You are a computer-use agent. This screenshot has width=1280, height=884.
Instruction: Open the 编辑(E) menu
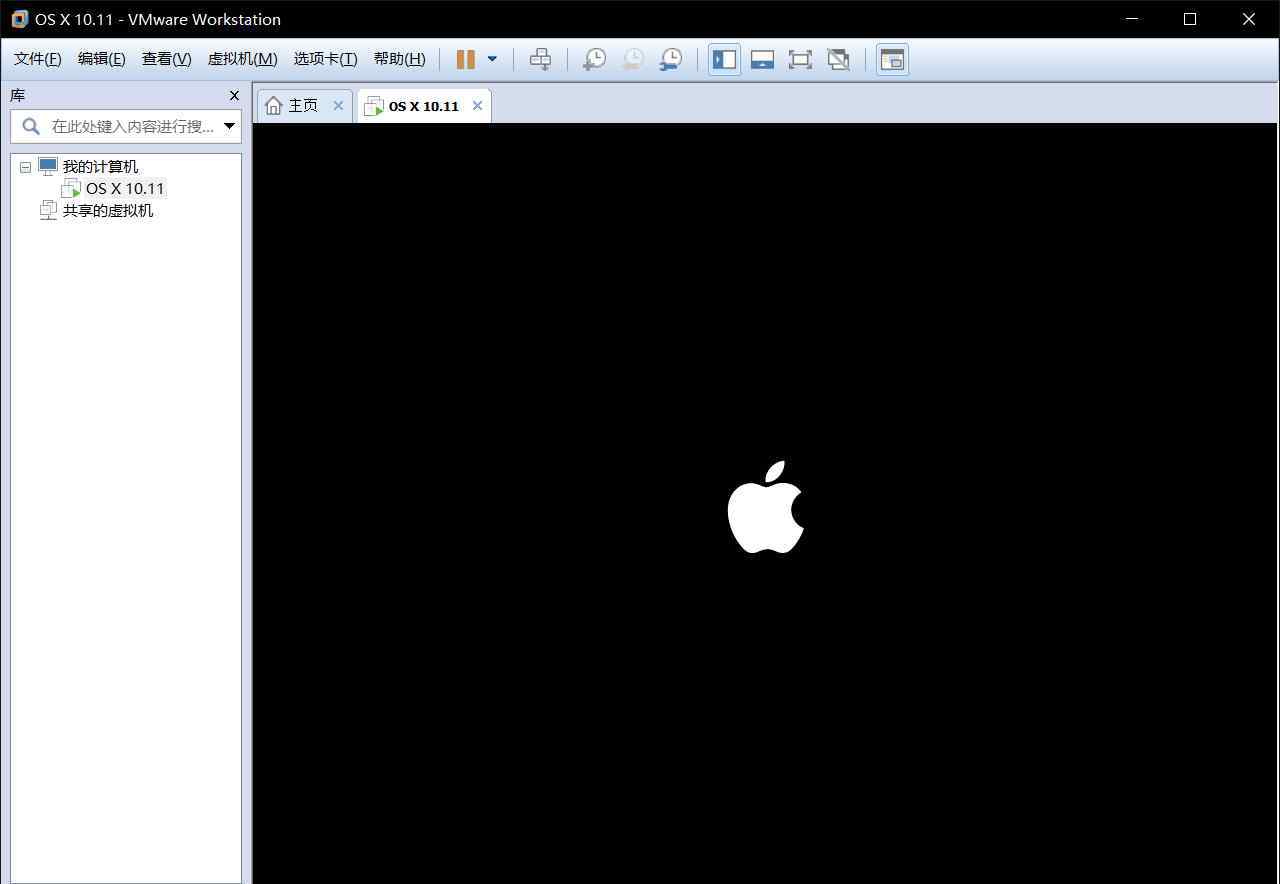pyautogui.click(x=102, y=59)
